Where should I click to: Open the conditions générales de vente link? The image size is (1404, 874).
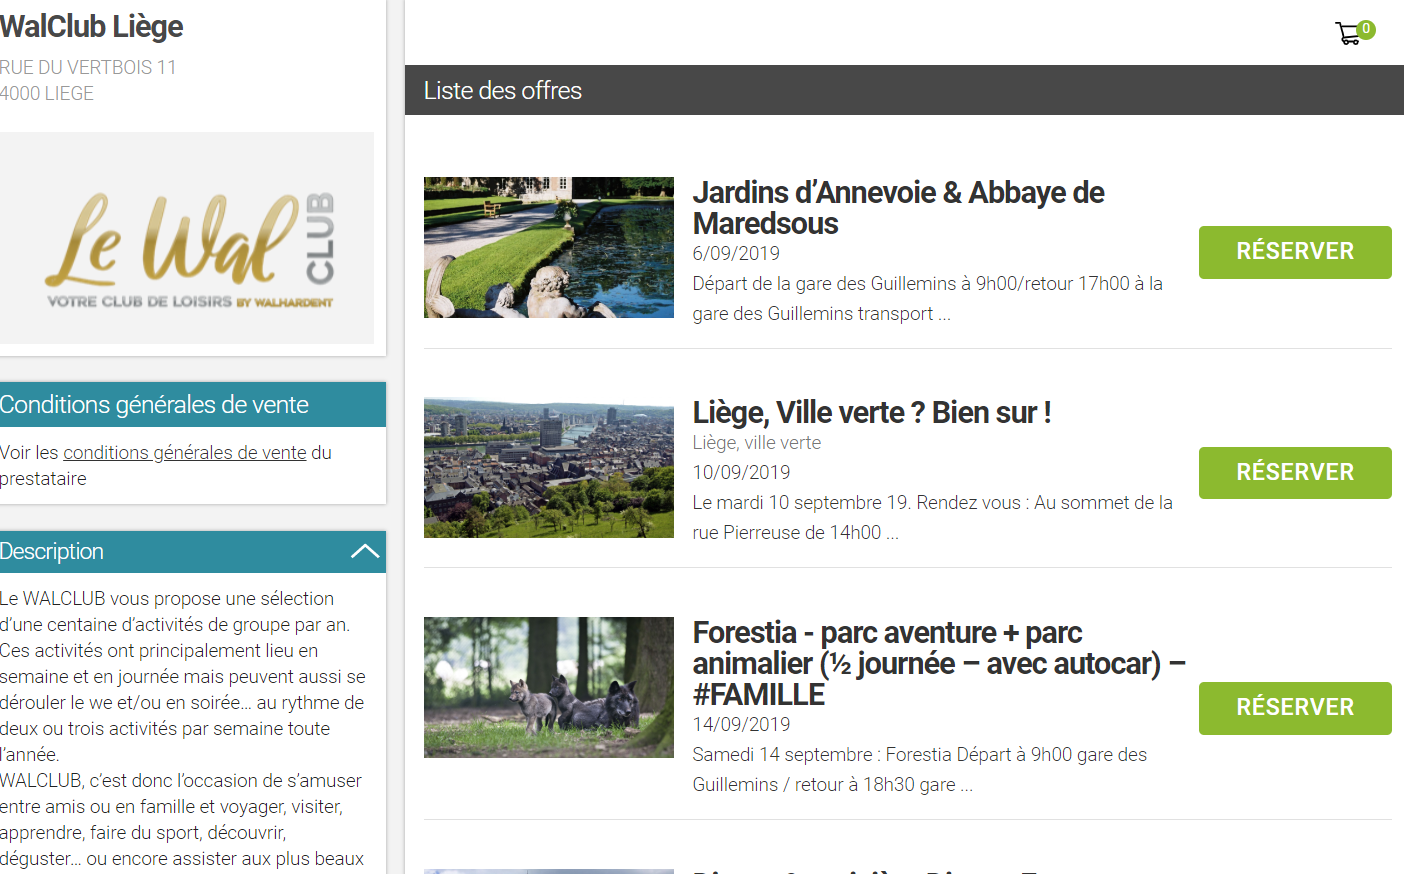coord(185,453)
